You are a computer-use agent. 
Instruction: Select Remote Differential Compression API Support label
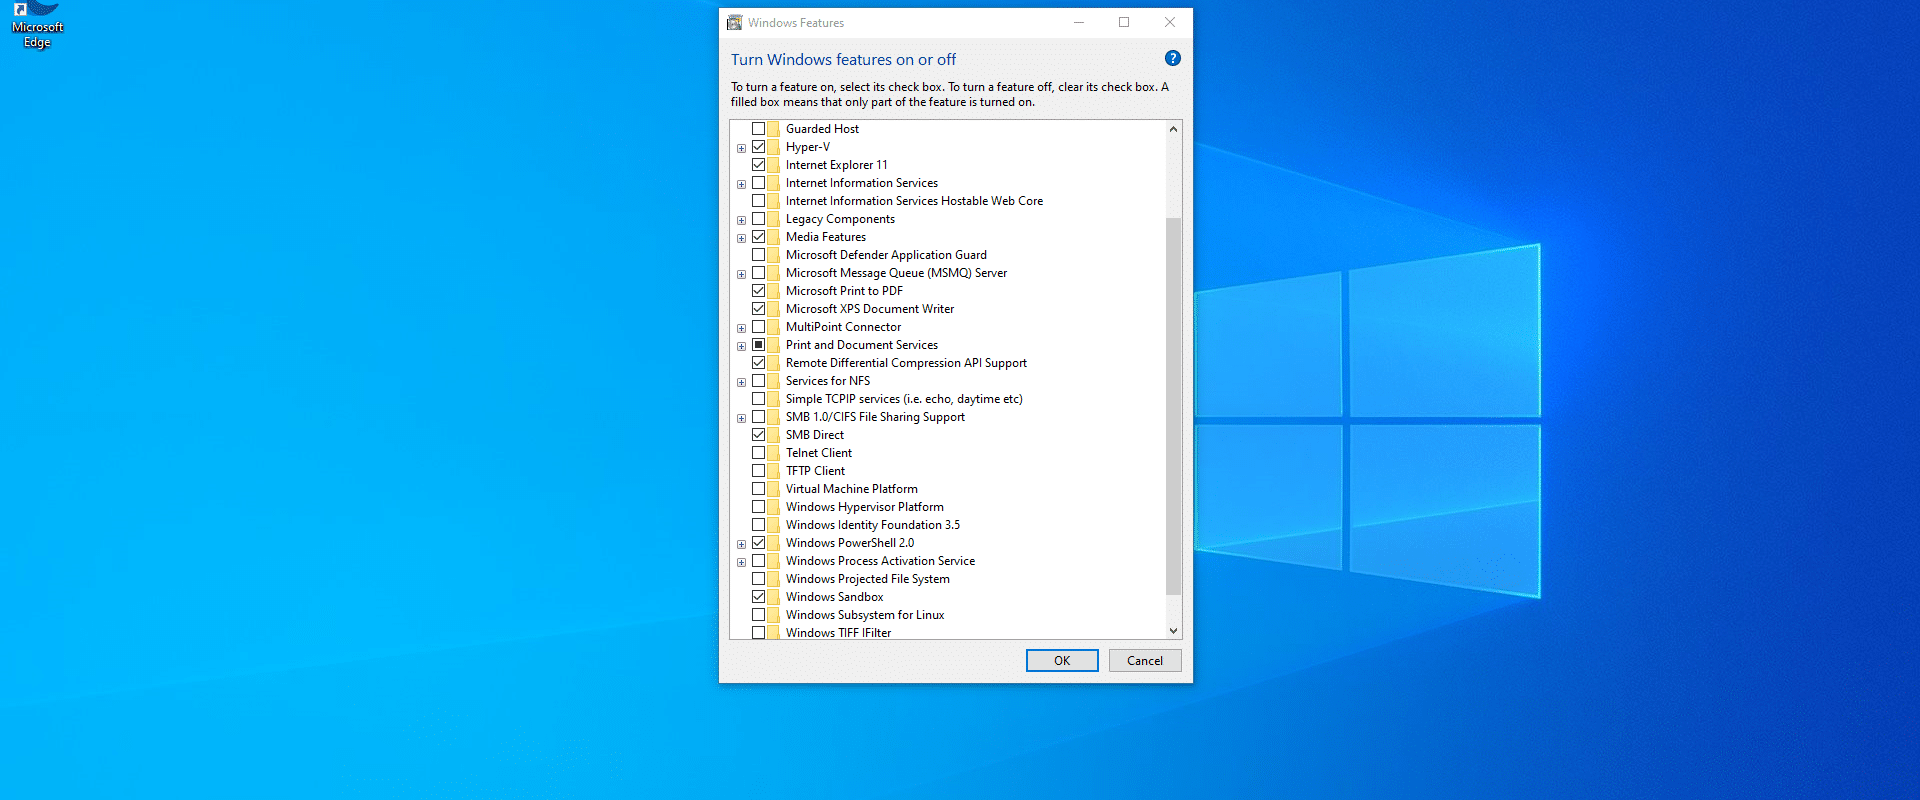(x=906, y=363)
